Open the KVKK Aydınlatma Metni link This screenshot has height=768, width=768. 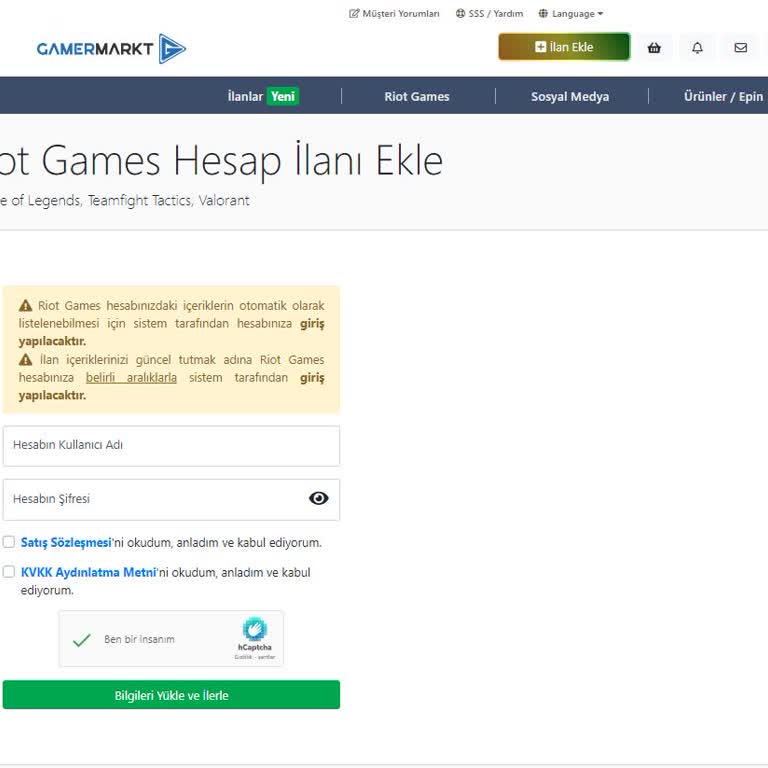pos(89,572)
